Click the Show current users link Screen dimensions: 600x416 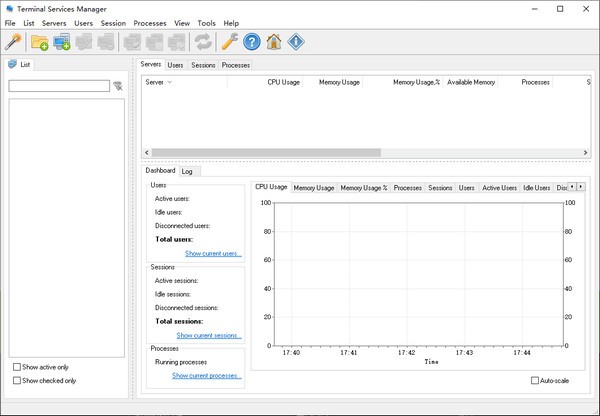(x=213, y=253)
